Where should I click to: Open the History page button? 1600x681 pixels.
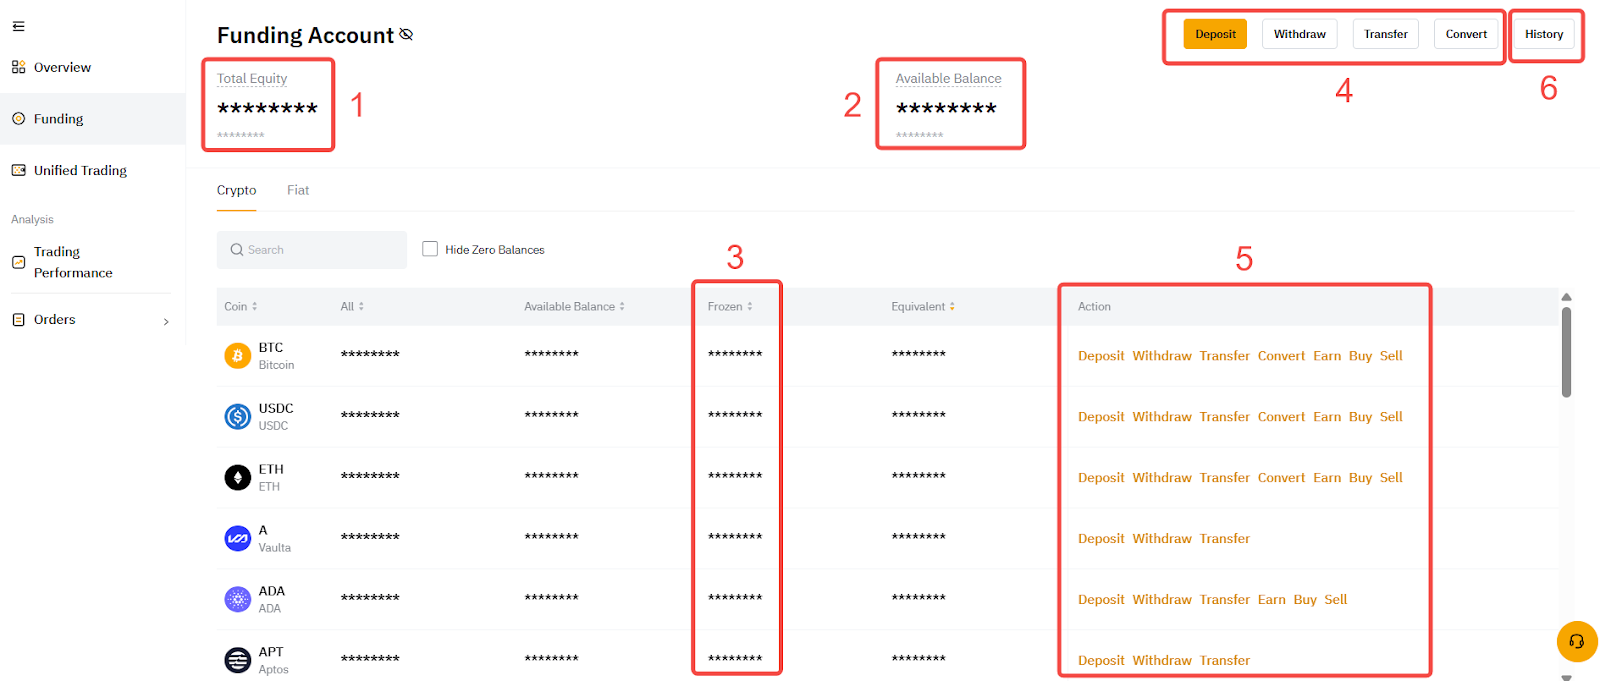[1543, 34]
